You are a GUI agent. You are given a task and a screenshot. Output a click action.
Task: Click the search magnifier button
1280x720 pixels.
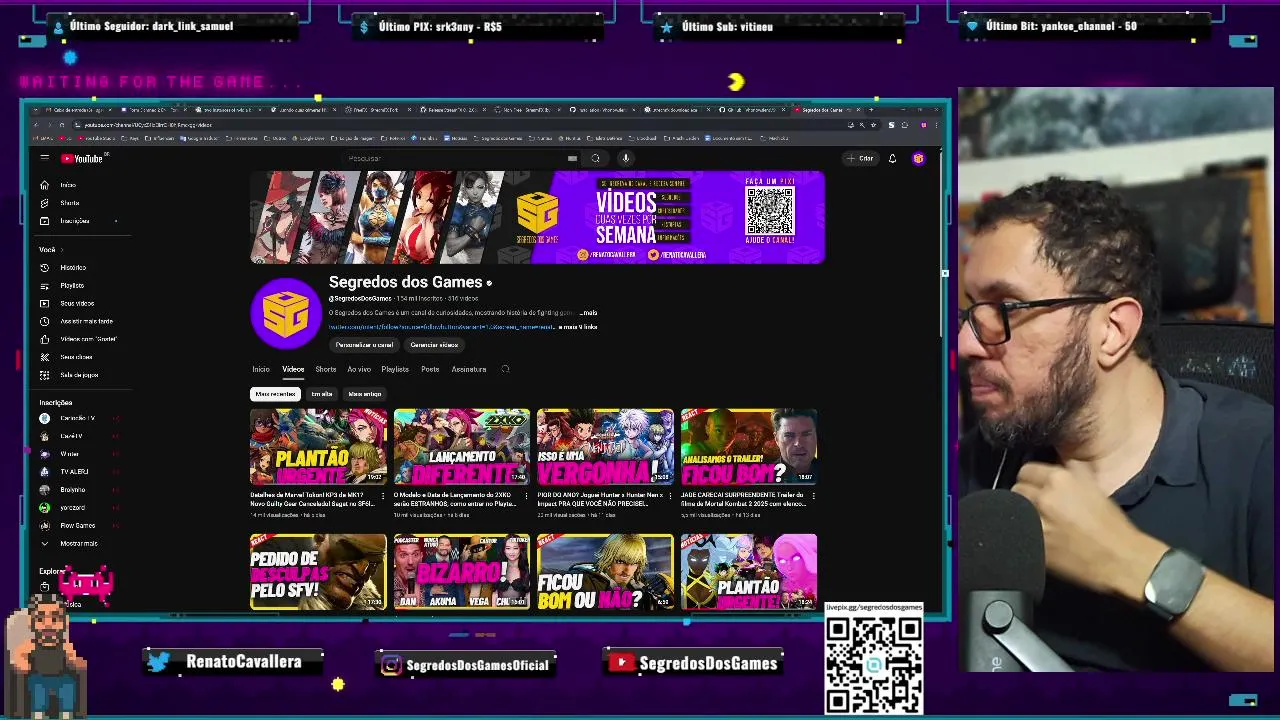595,158
